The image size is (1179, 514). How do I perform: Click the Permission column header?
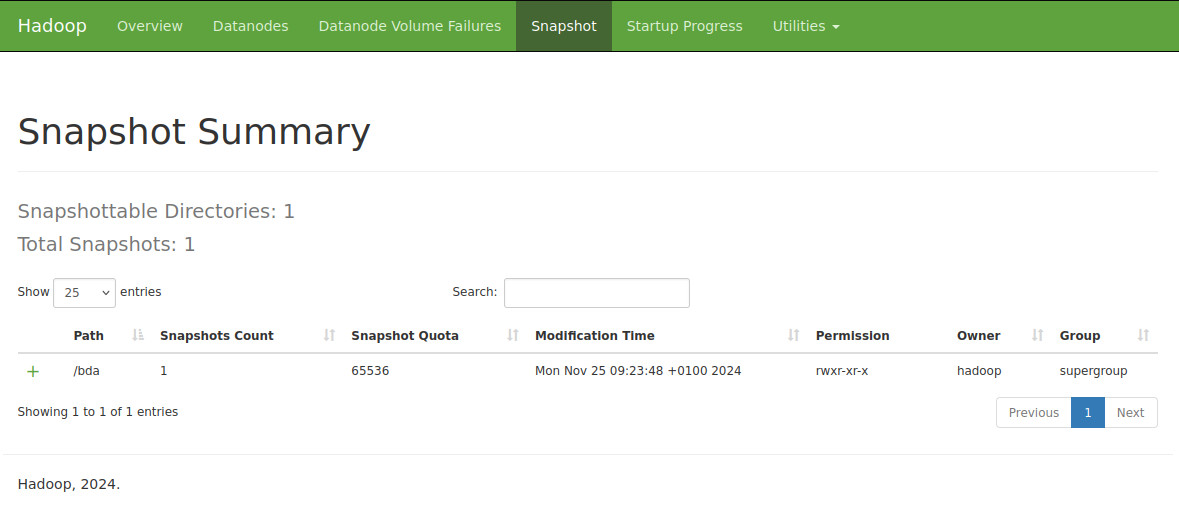pos(852,336)
